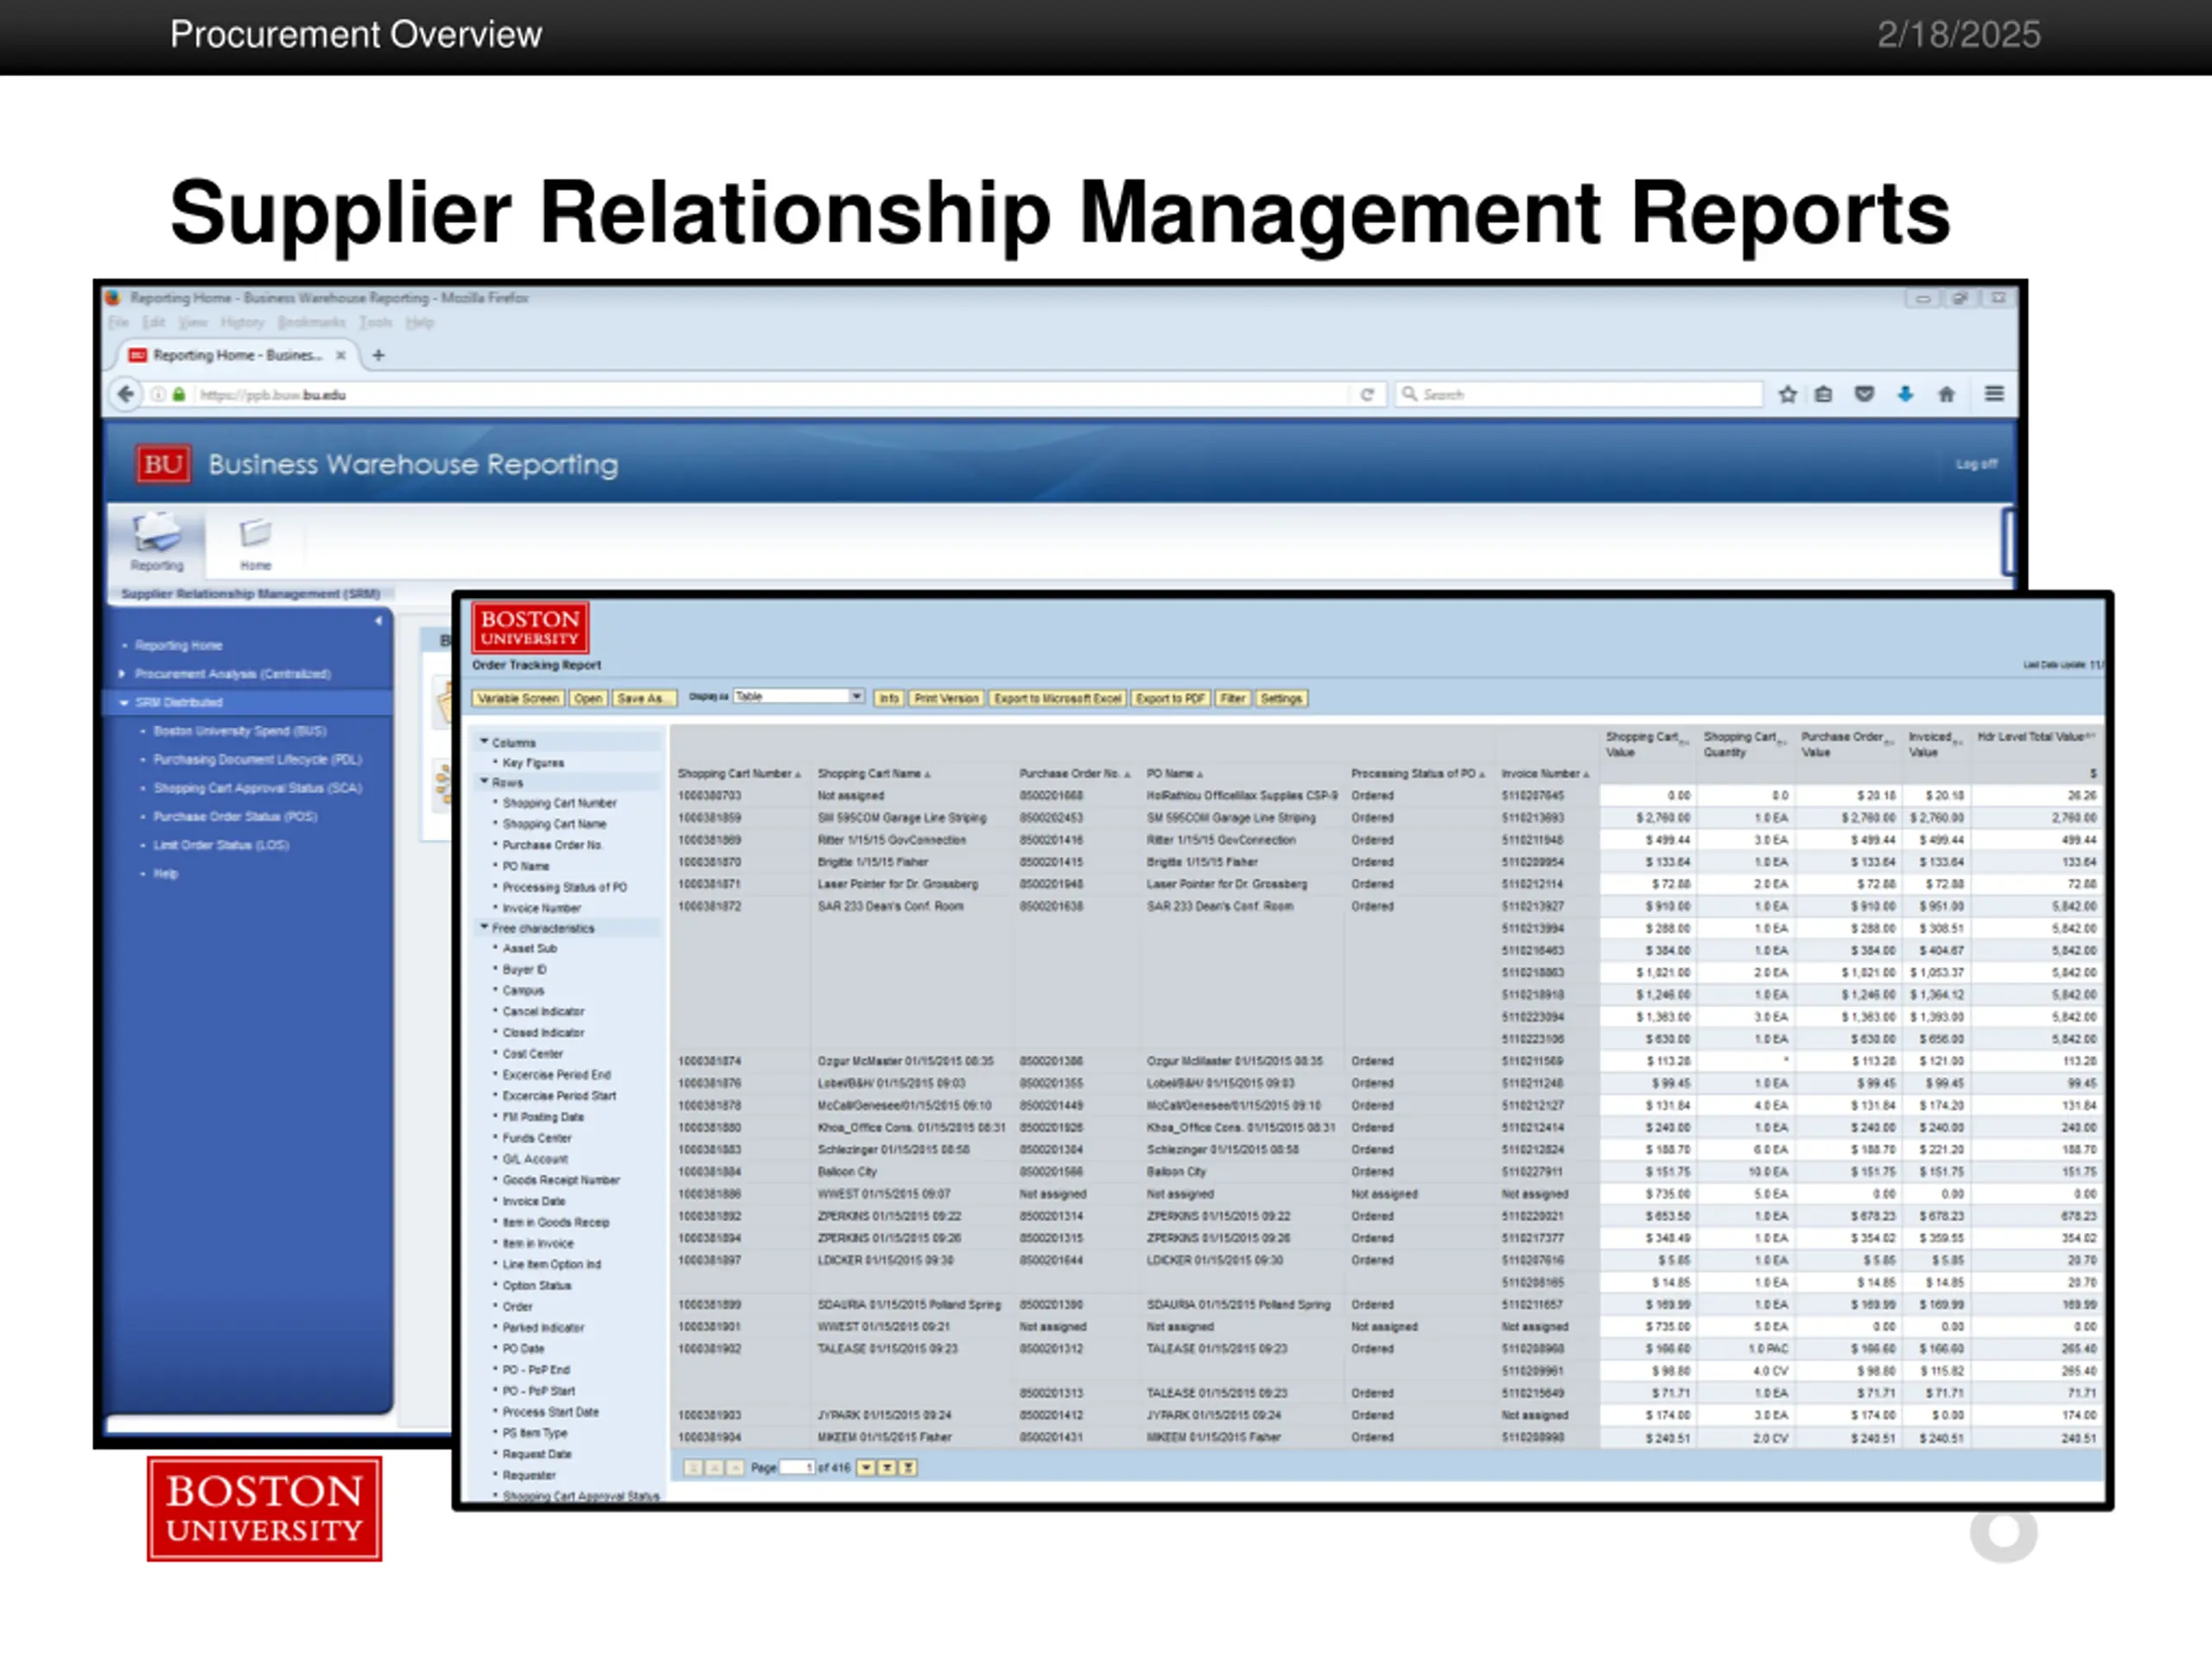Click the Info button
The width and height of the screenshot is (2212, 1659).
[889, 698]
